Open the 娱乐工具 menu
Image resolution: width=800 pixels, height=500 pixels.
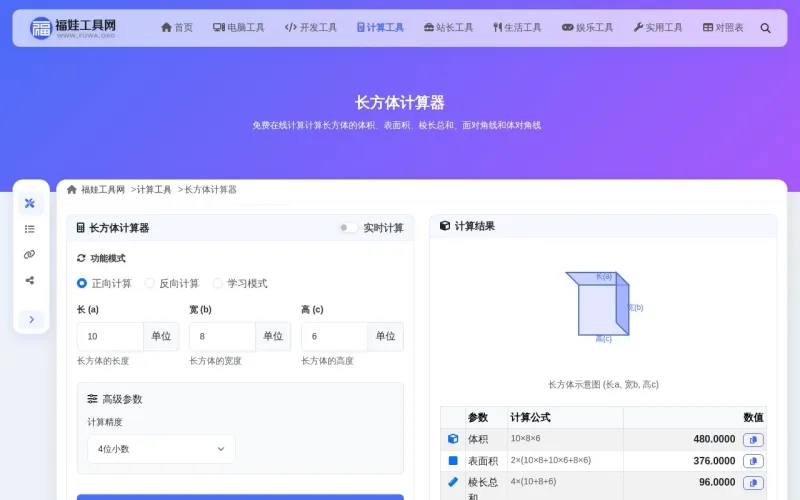tap(587, 28)
